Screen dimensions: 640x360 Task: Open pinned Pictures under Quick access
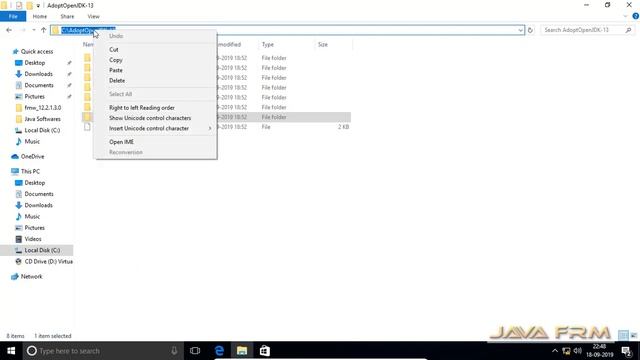point(34,96)
